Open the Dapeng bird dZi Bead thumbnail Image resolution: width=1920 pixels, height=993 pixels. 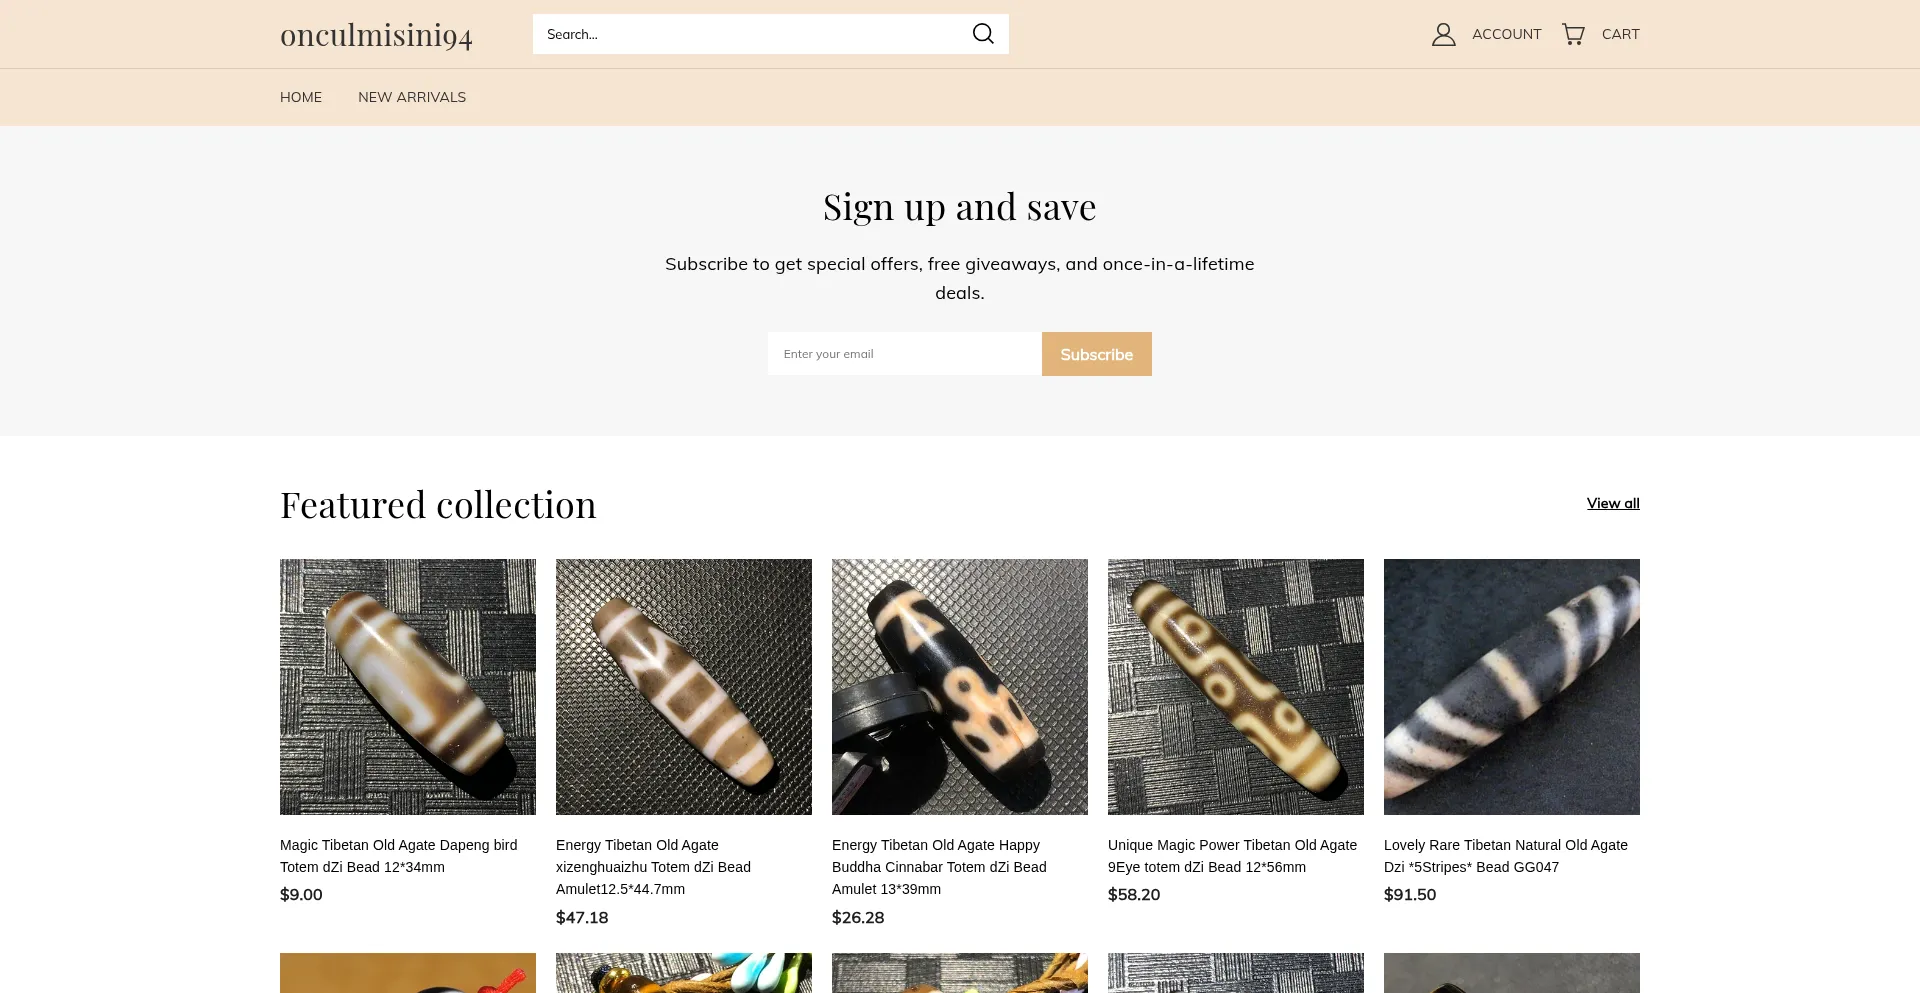click(408, 687)
